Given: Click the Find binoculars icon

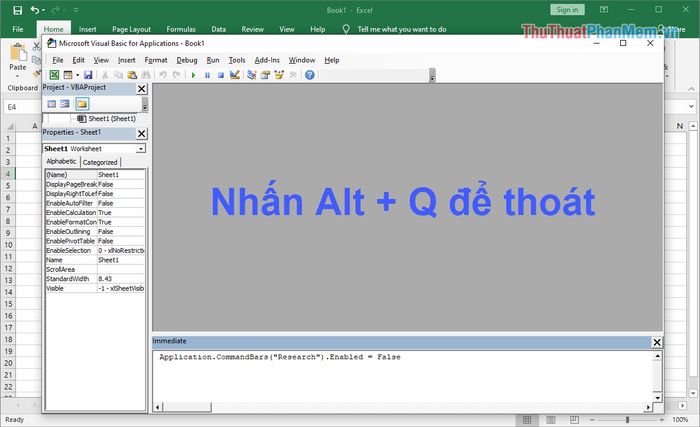Looking at the screenshot, I should (x=146, y=75).
